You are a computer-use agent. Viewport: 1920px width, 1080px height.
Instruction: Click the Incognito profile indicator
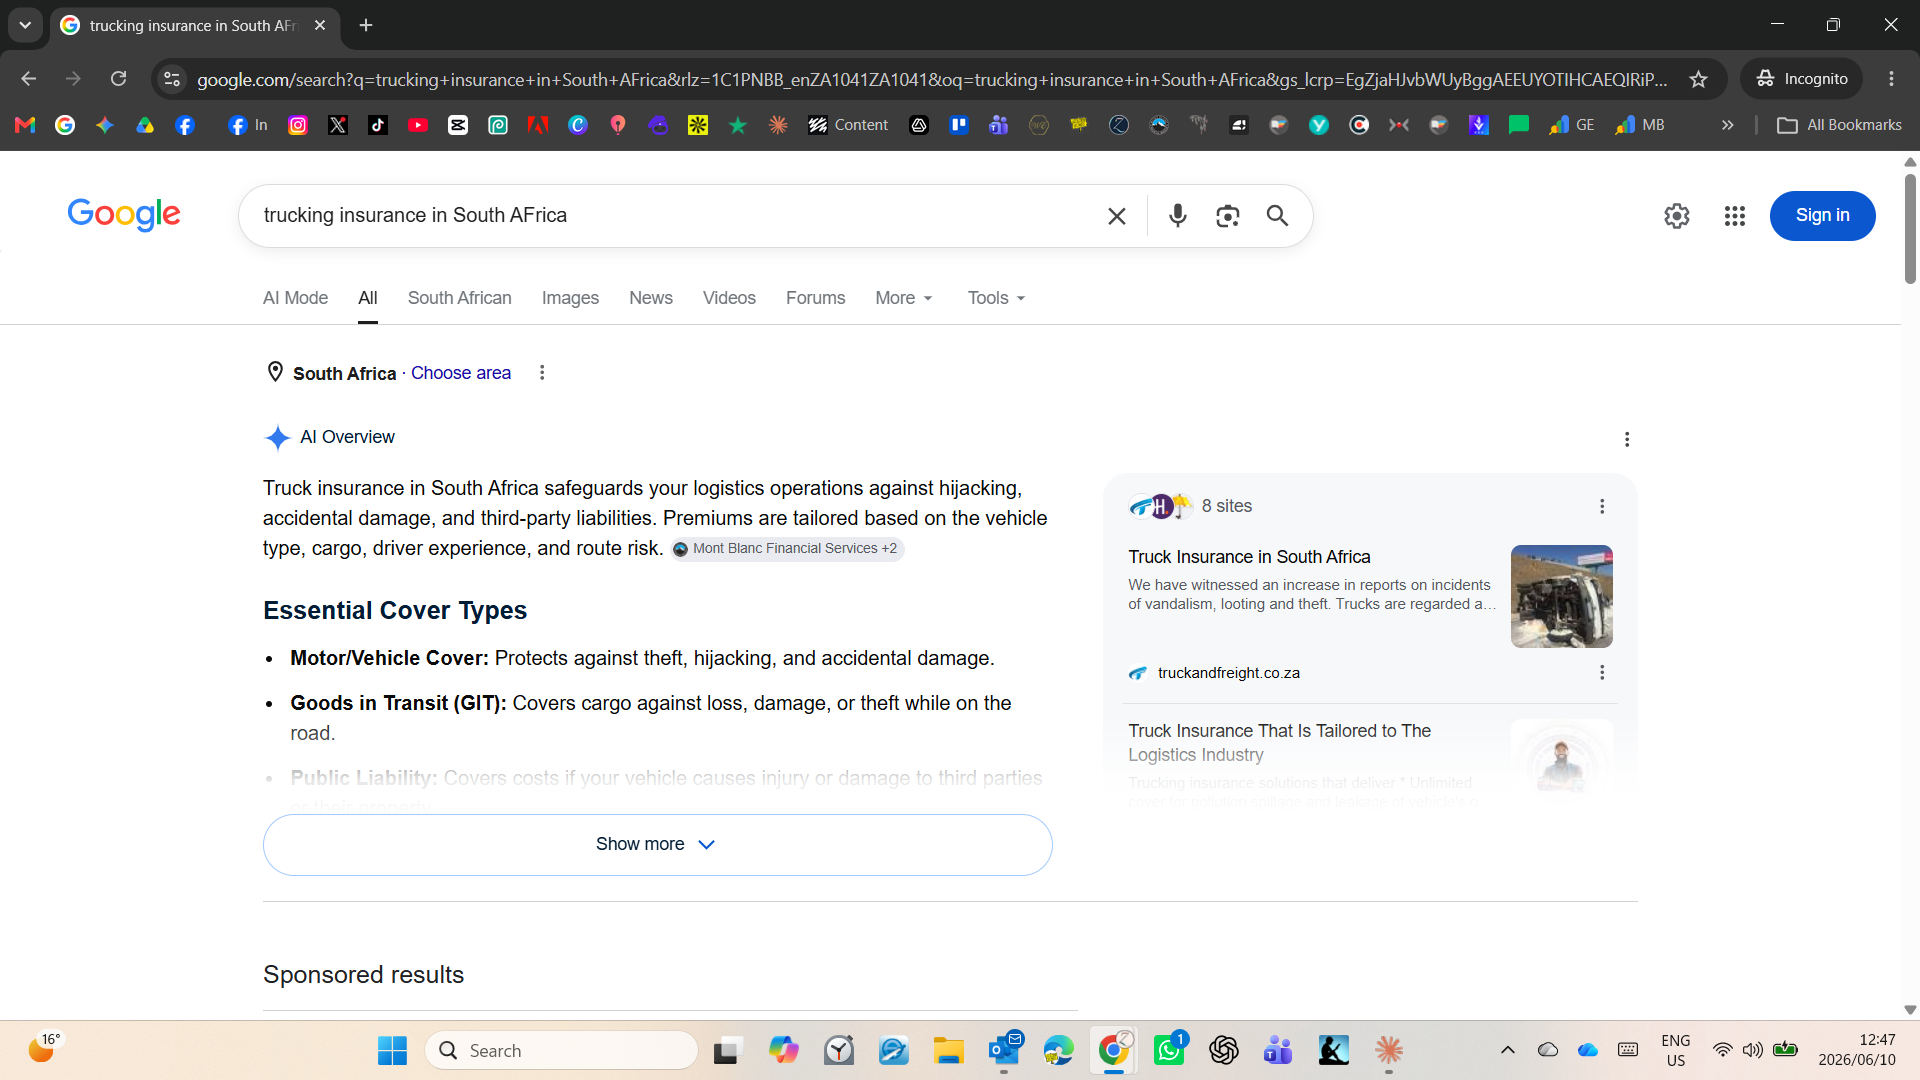point(1802,79)
